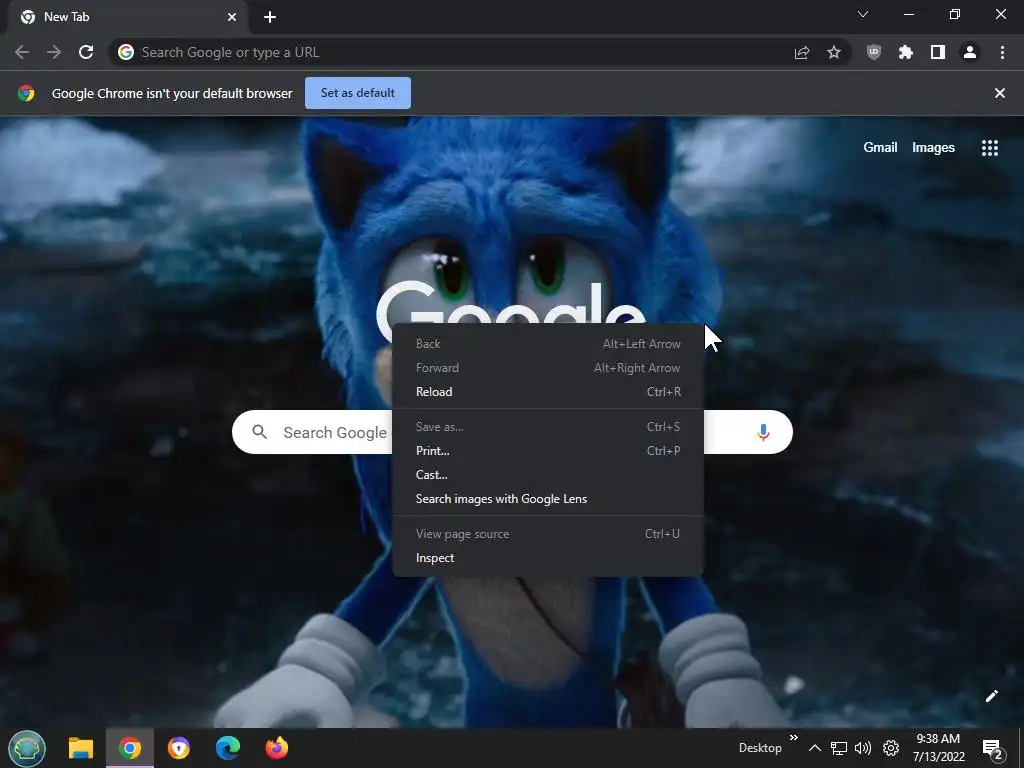Dismiss the default browser infobar
Screen dimensions: 1024x768
pyautogui.click(x=1000, y=93)
